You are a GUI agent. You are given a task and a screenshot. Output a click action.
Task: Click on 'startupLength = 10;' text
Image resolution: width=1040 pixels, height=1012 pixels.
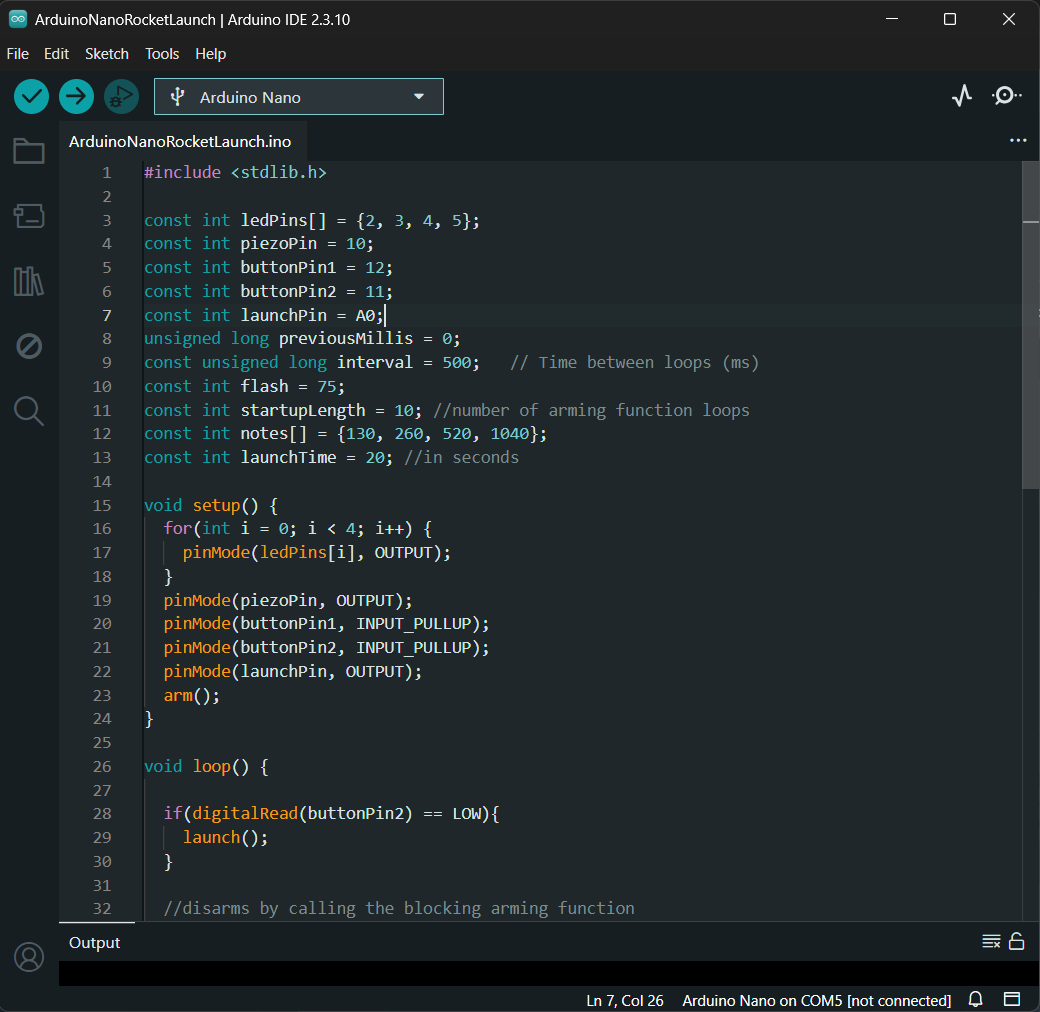(x=331, y=411)
